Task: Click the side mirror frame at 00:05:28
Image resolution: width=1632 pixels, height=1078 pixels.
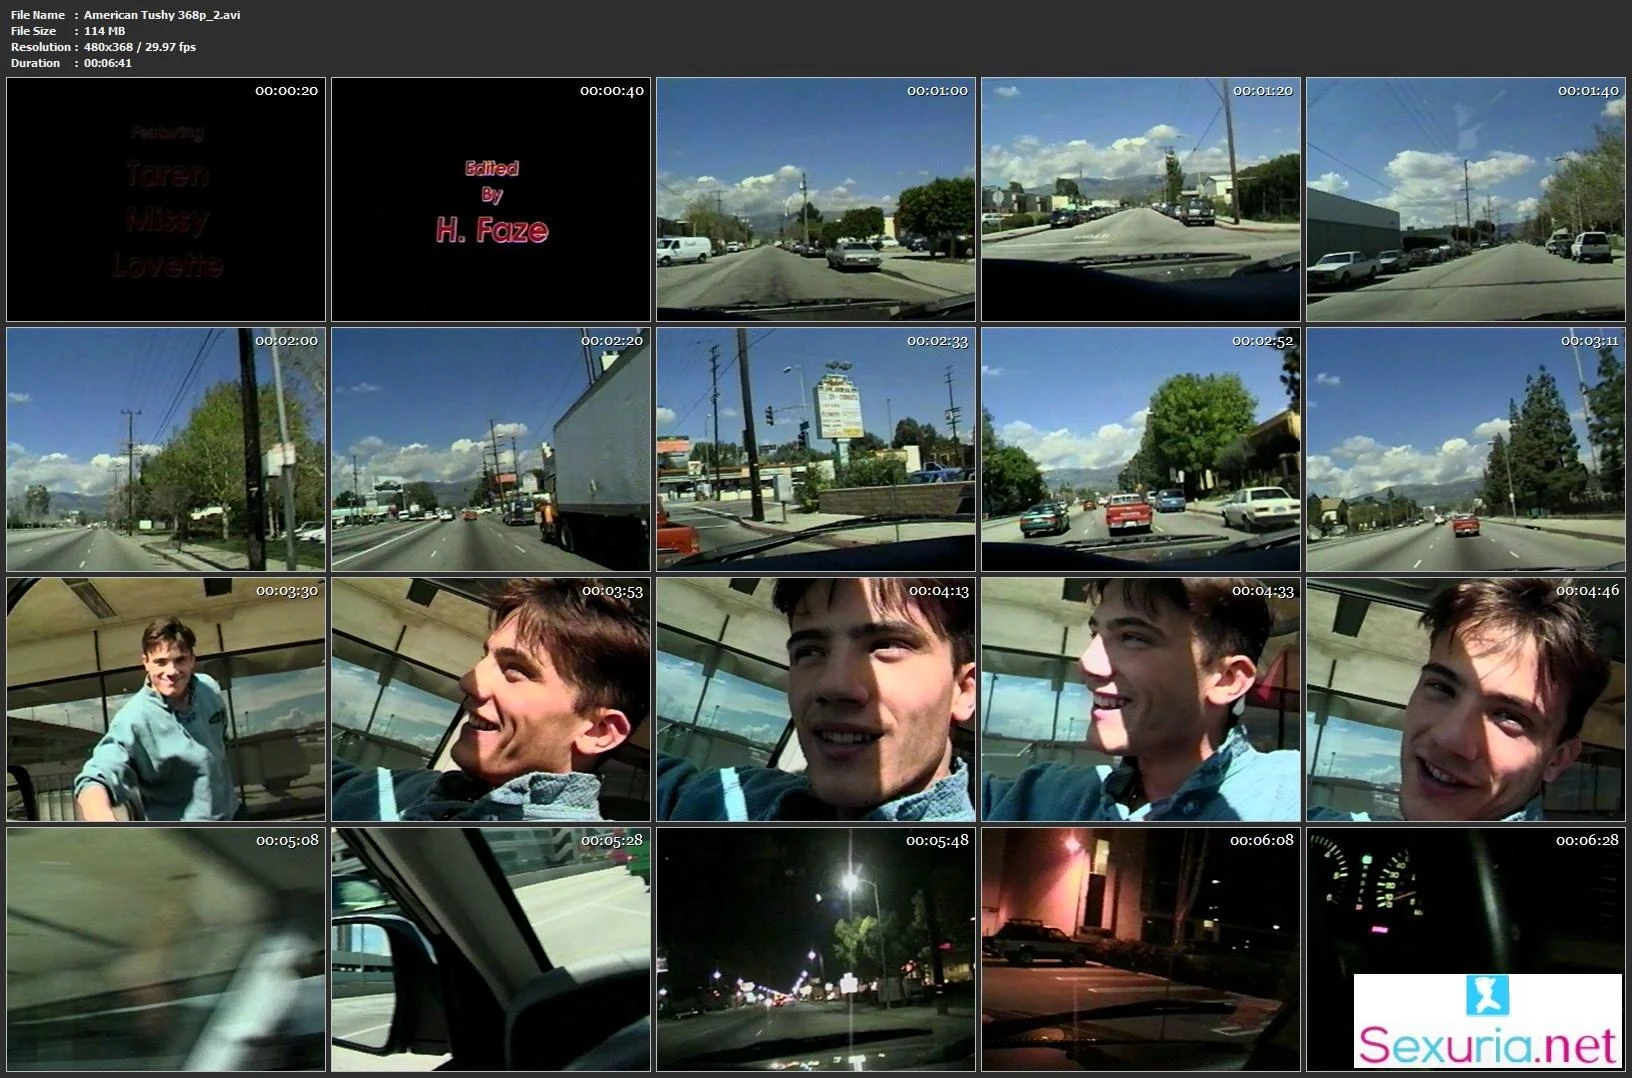Action: 491,949
